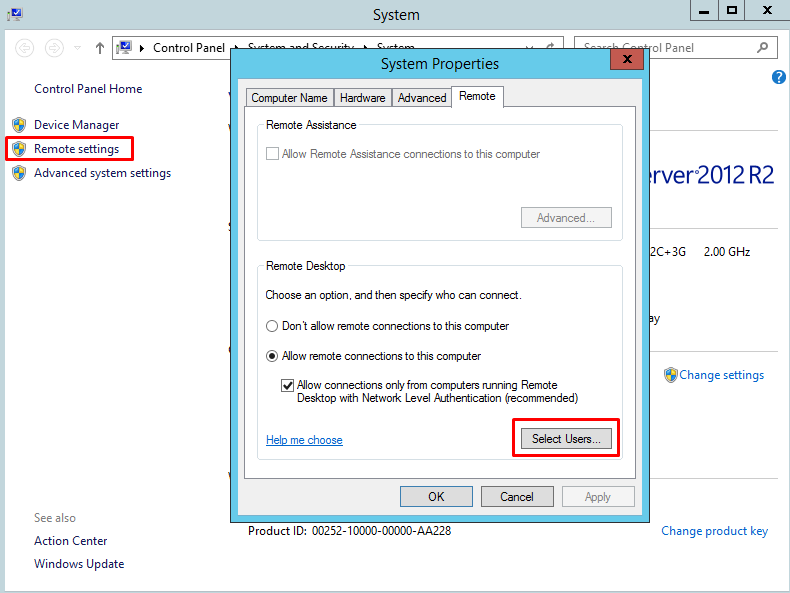The width and height of the screenshot is (790, 593).
Task: Switch to the Computer Name tab
Action: [289, 98]
